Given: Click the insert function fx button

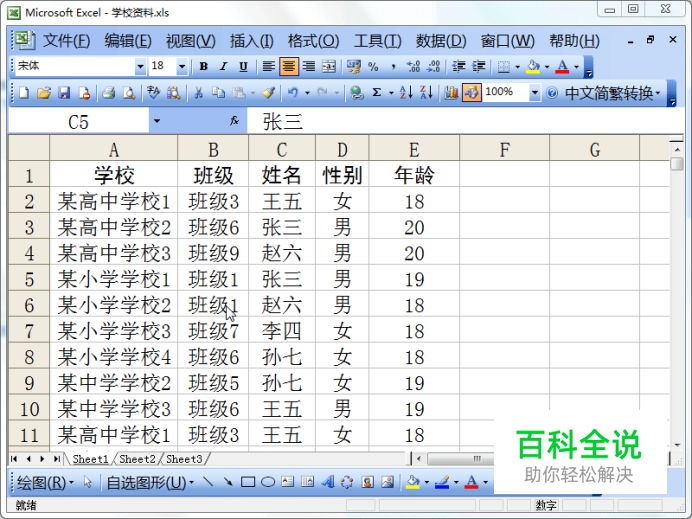Looking at the screenshot, I should tap(234, 120).
